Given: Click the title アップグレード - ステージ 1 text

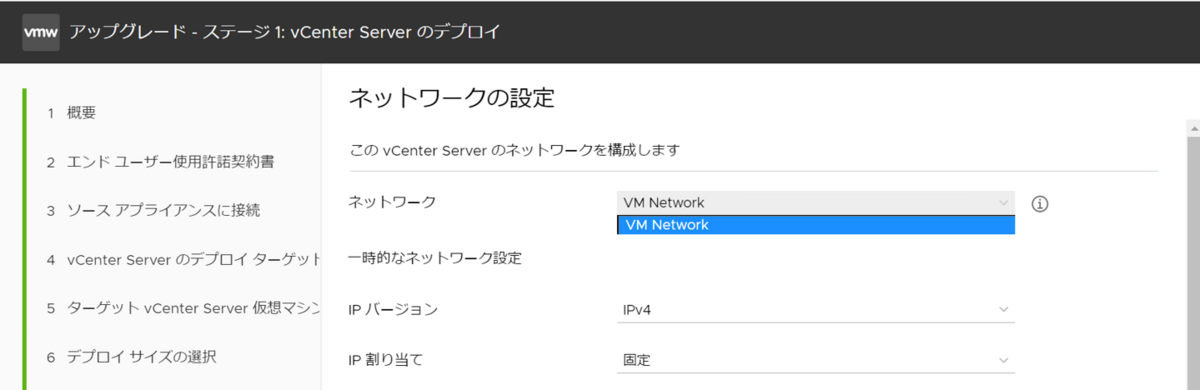Looking at the screenshot, I should point(284,31).
